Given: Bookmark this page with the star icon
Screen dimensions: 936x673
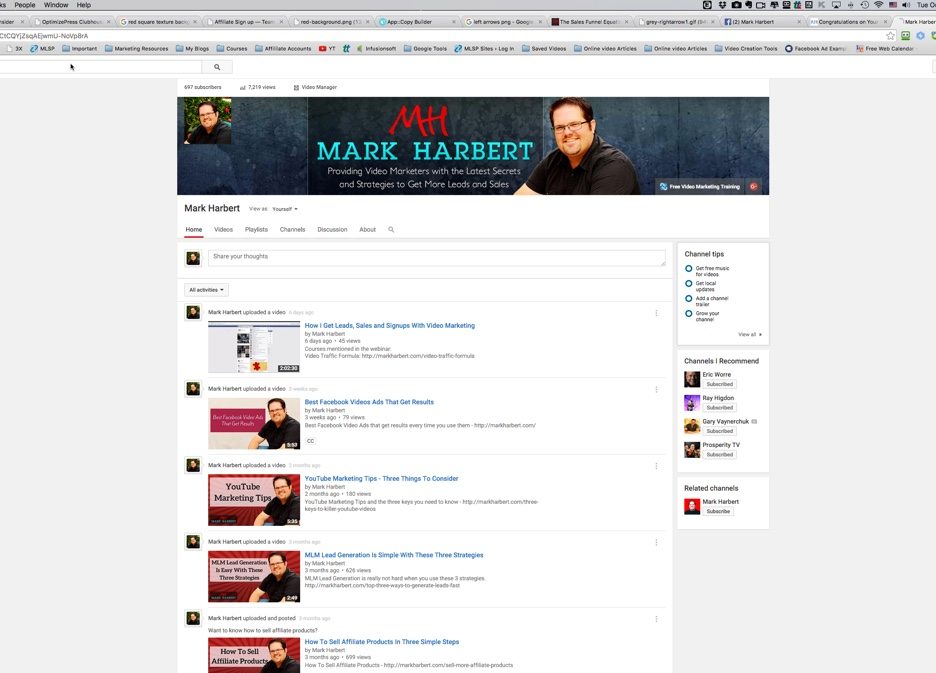Looking at the screenshot, I should coord(891,36).
